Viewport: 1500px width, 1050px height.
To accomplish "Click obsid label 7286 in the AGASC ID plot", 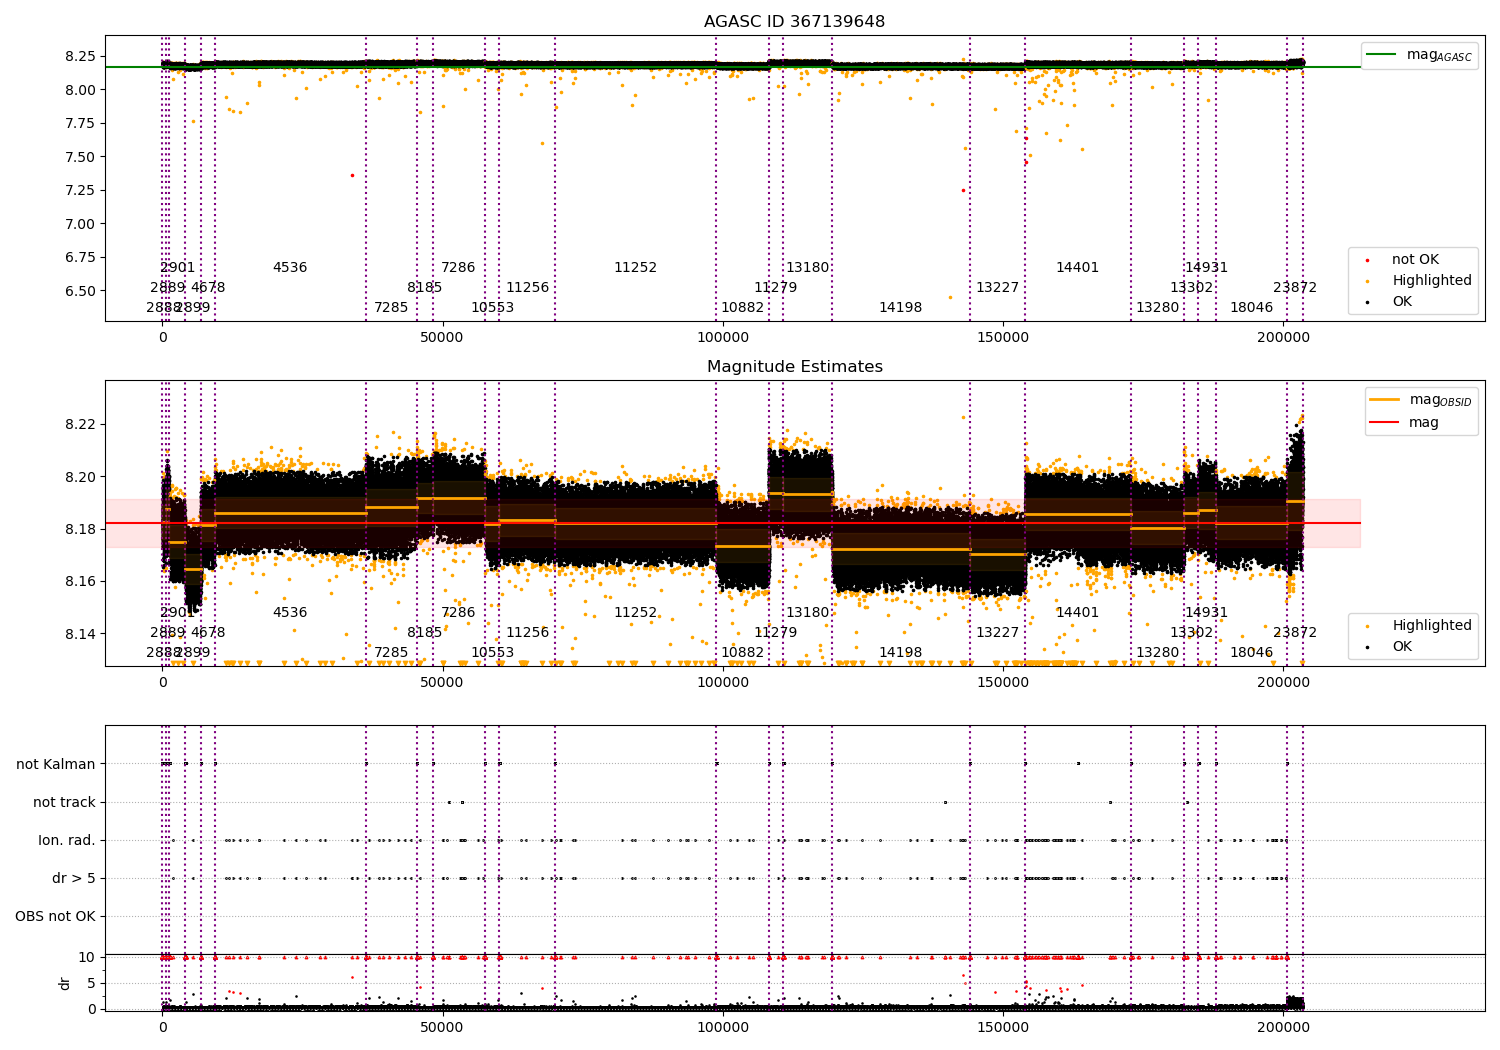I will [x=458, y=267].
